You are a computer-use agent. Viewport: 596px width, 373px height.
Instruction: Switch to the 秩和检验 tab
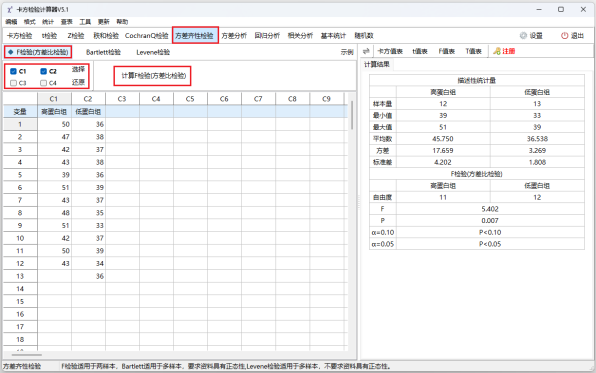click(106, 36)
